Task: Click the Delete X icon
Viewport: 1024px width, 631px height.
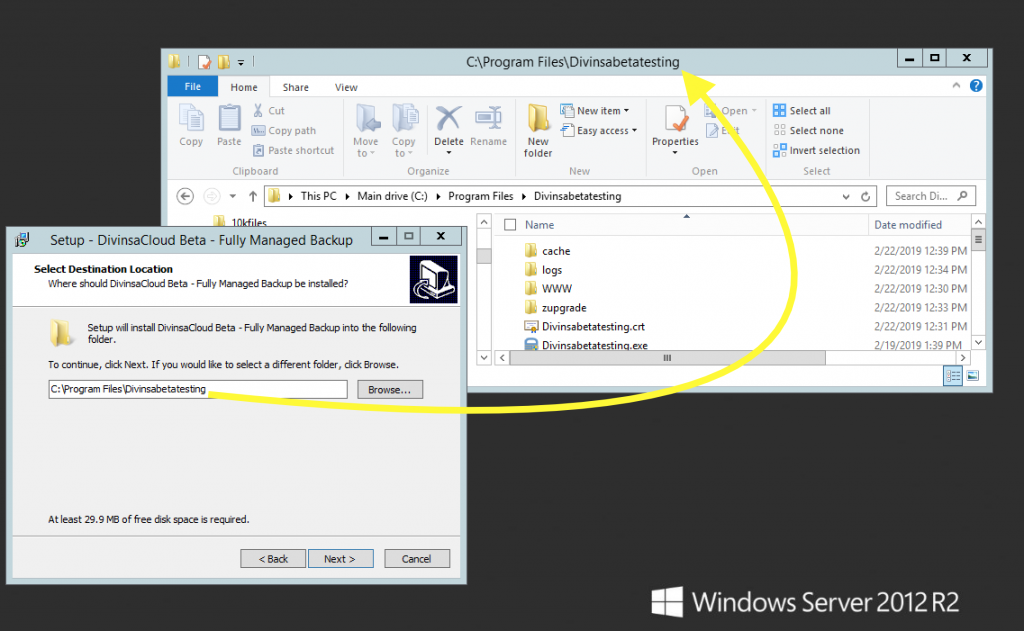Action: [449, 118]
